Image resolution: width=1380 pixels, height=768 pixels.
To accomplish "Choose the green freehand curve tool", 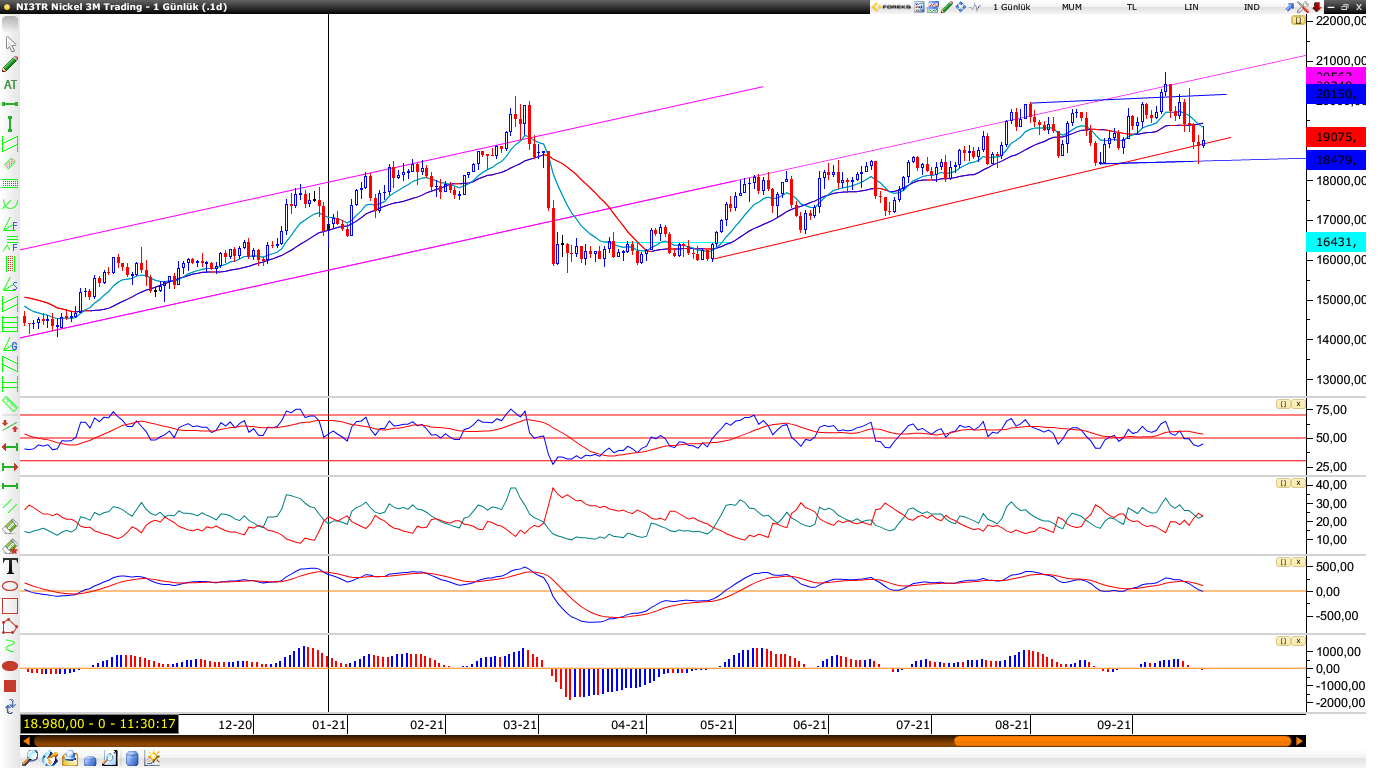I will [x=11, y=646].
